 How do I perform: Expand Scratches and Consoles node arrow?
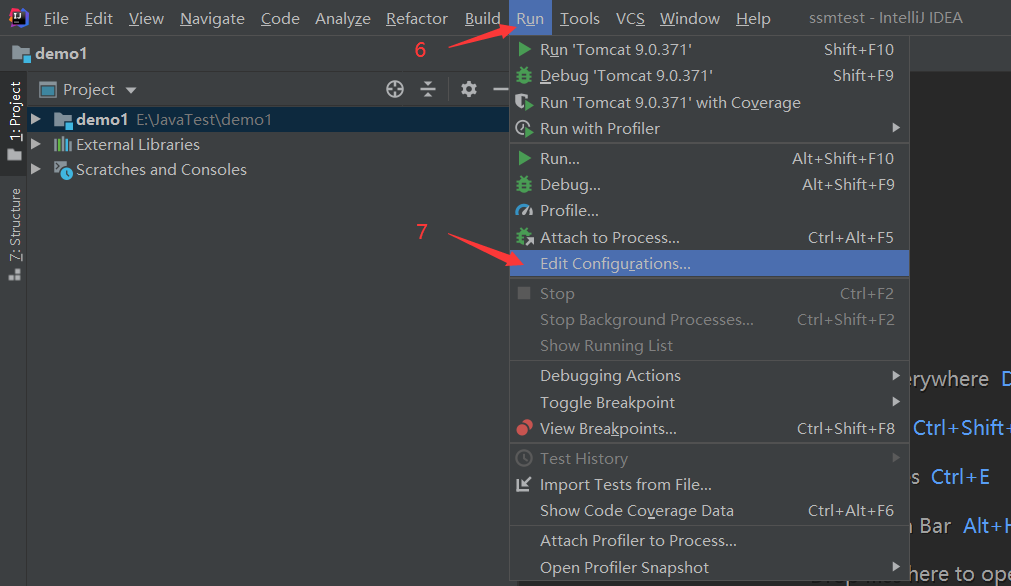point(36,169)
